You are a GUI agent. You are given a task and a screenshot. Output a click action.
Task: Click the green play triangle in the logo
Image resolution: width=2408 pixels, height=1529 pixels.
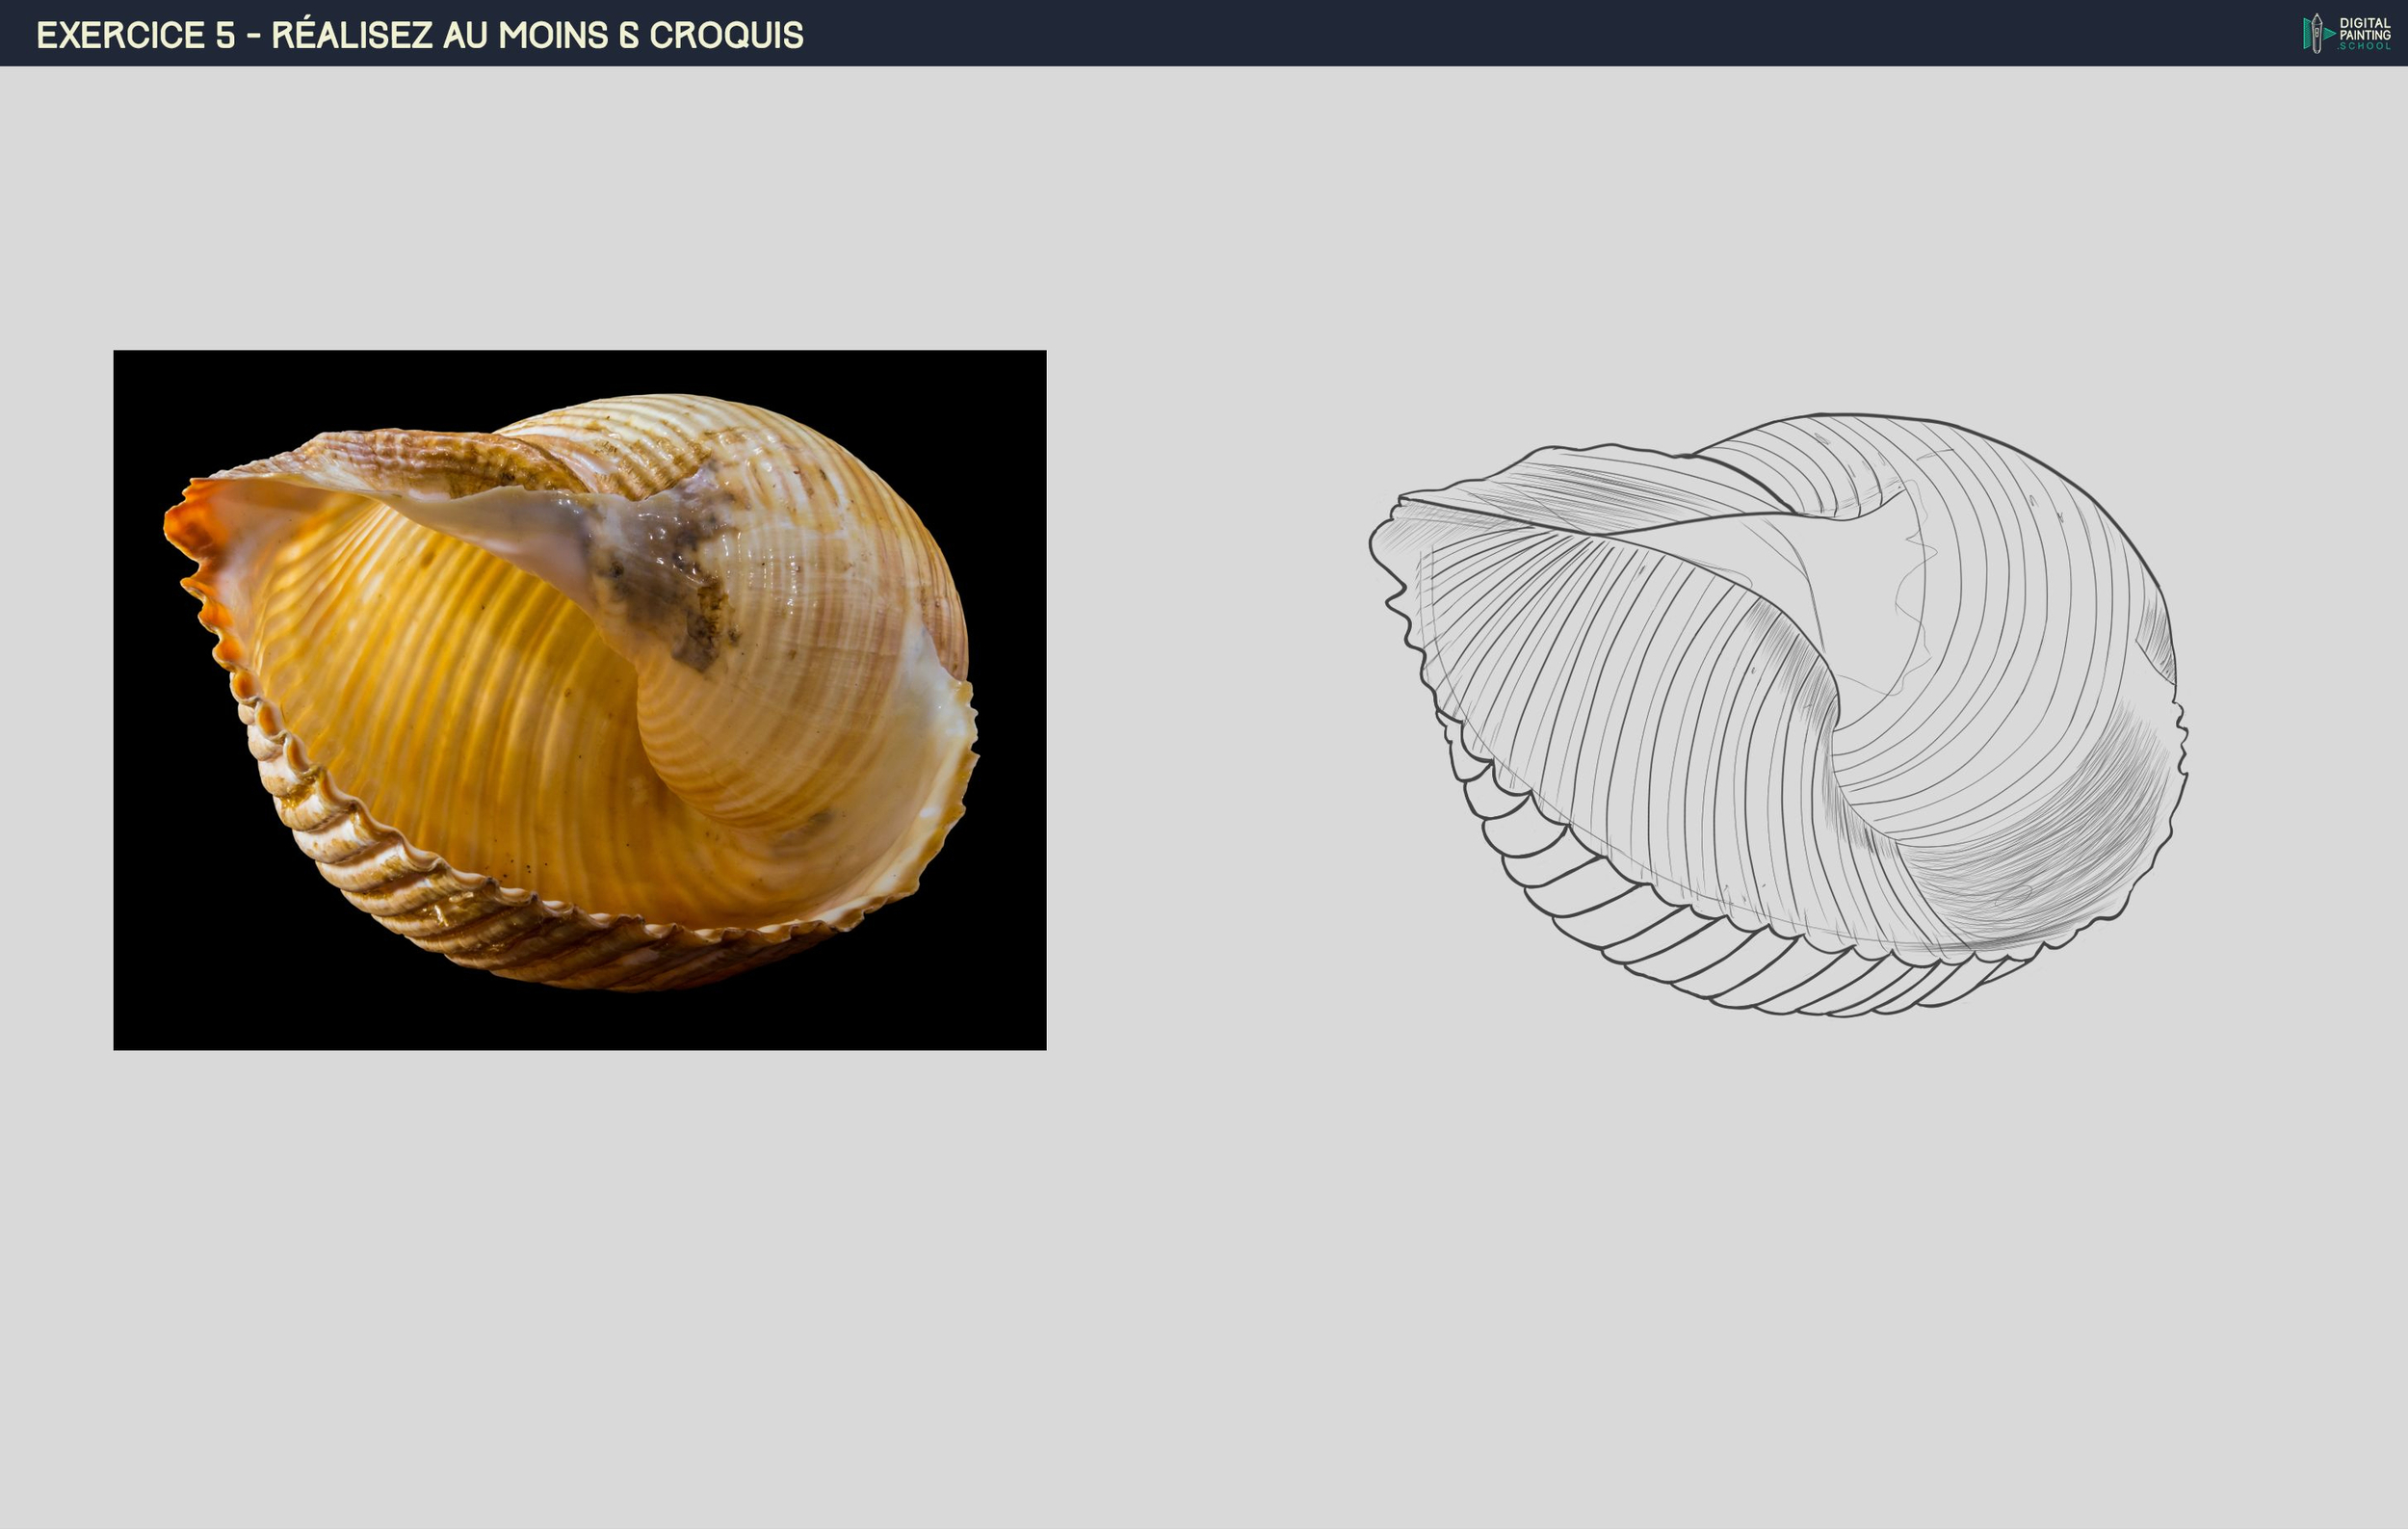(x=2330, y=33)
